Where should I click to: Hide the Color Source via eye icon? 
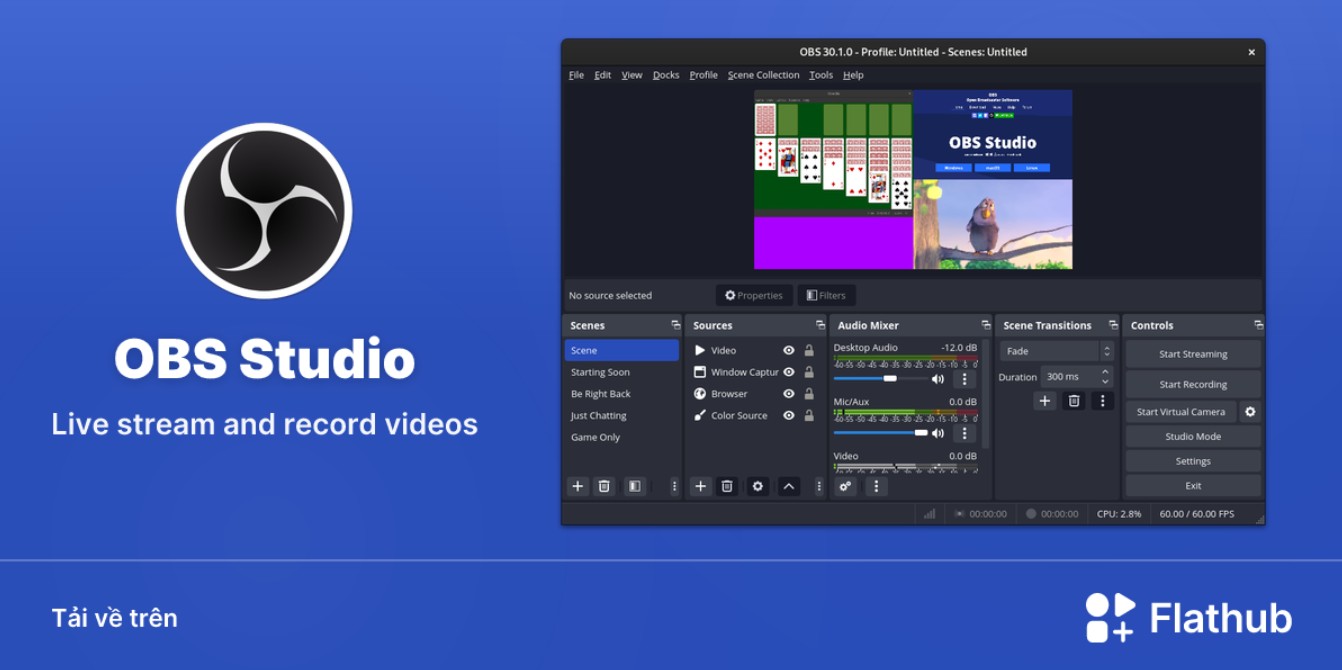789,415
